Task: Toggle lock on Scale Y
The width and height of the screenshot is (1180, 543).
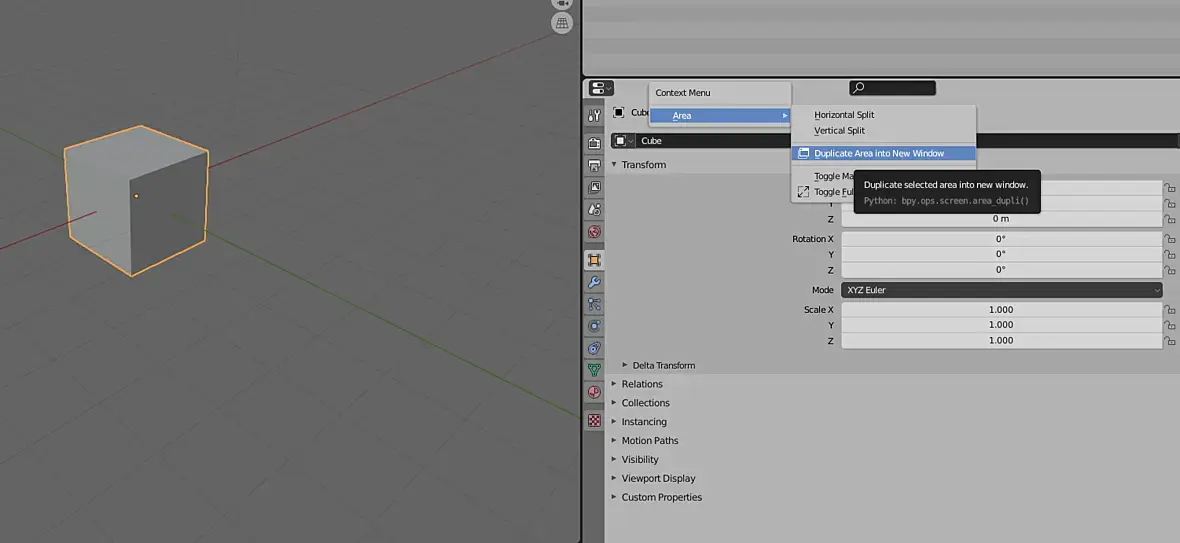Action: [1169, 325]
